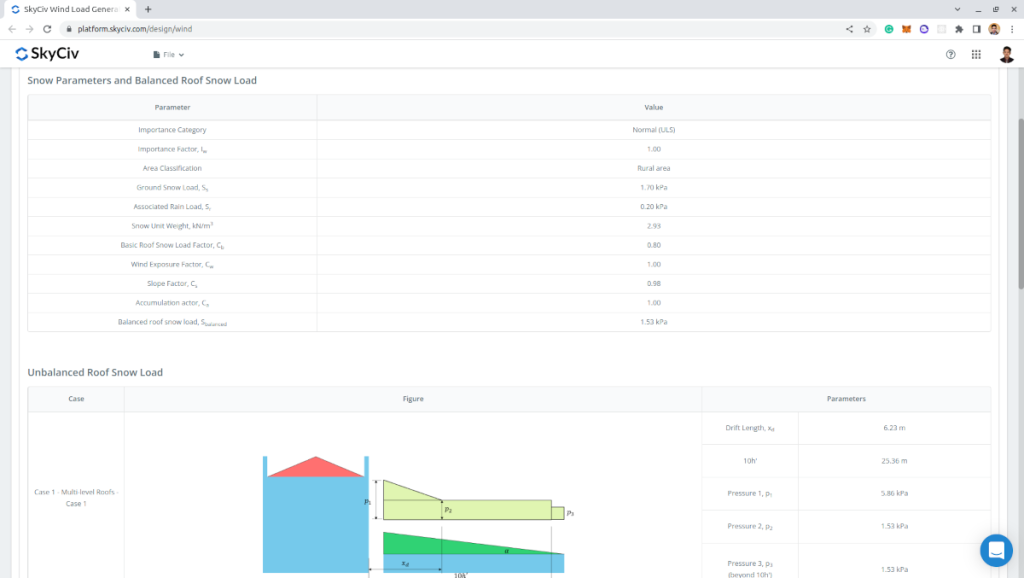Open the browser extensions puzzle icon
Viewport: 1024px width, 578px height.
(x=960, y=29)
